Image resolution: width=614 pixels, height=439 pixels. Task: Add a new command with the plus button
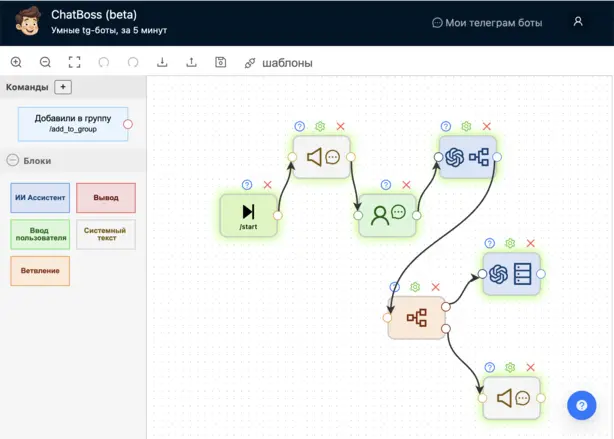pyautogui.click(x=63, y=87)
